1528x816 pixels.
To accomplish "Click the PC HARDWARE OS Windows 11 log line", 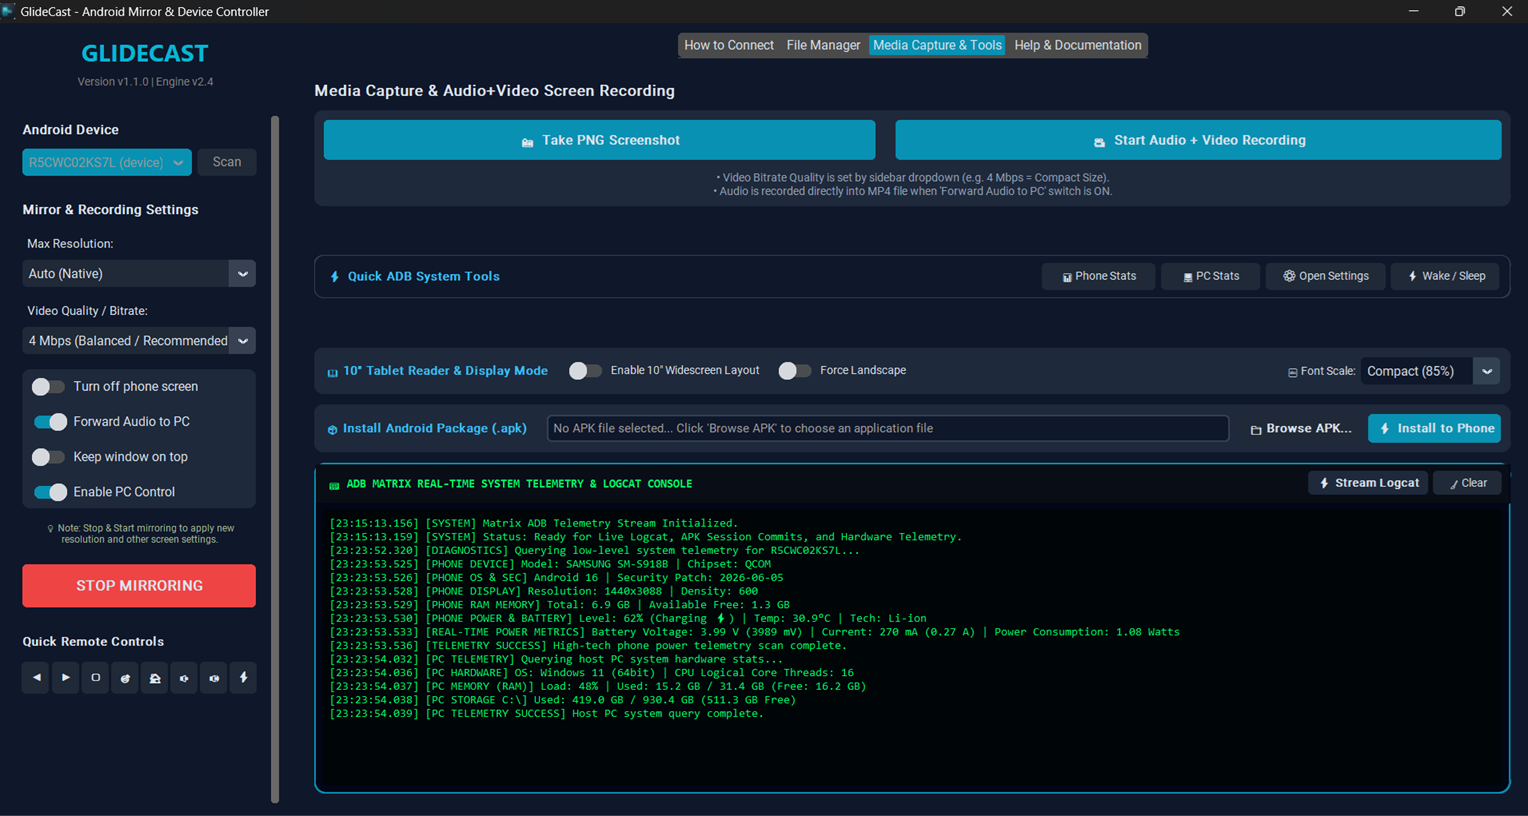I will pos(591,673).
